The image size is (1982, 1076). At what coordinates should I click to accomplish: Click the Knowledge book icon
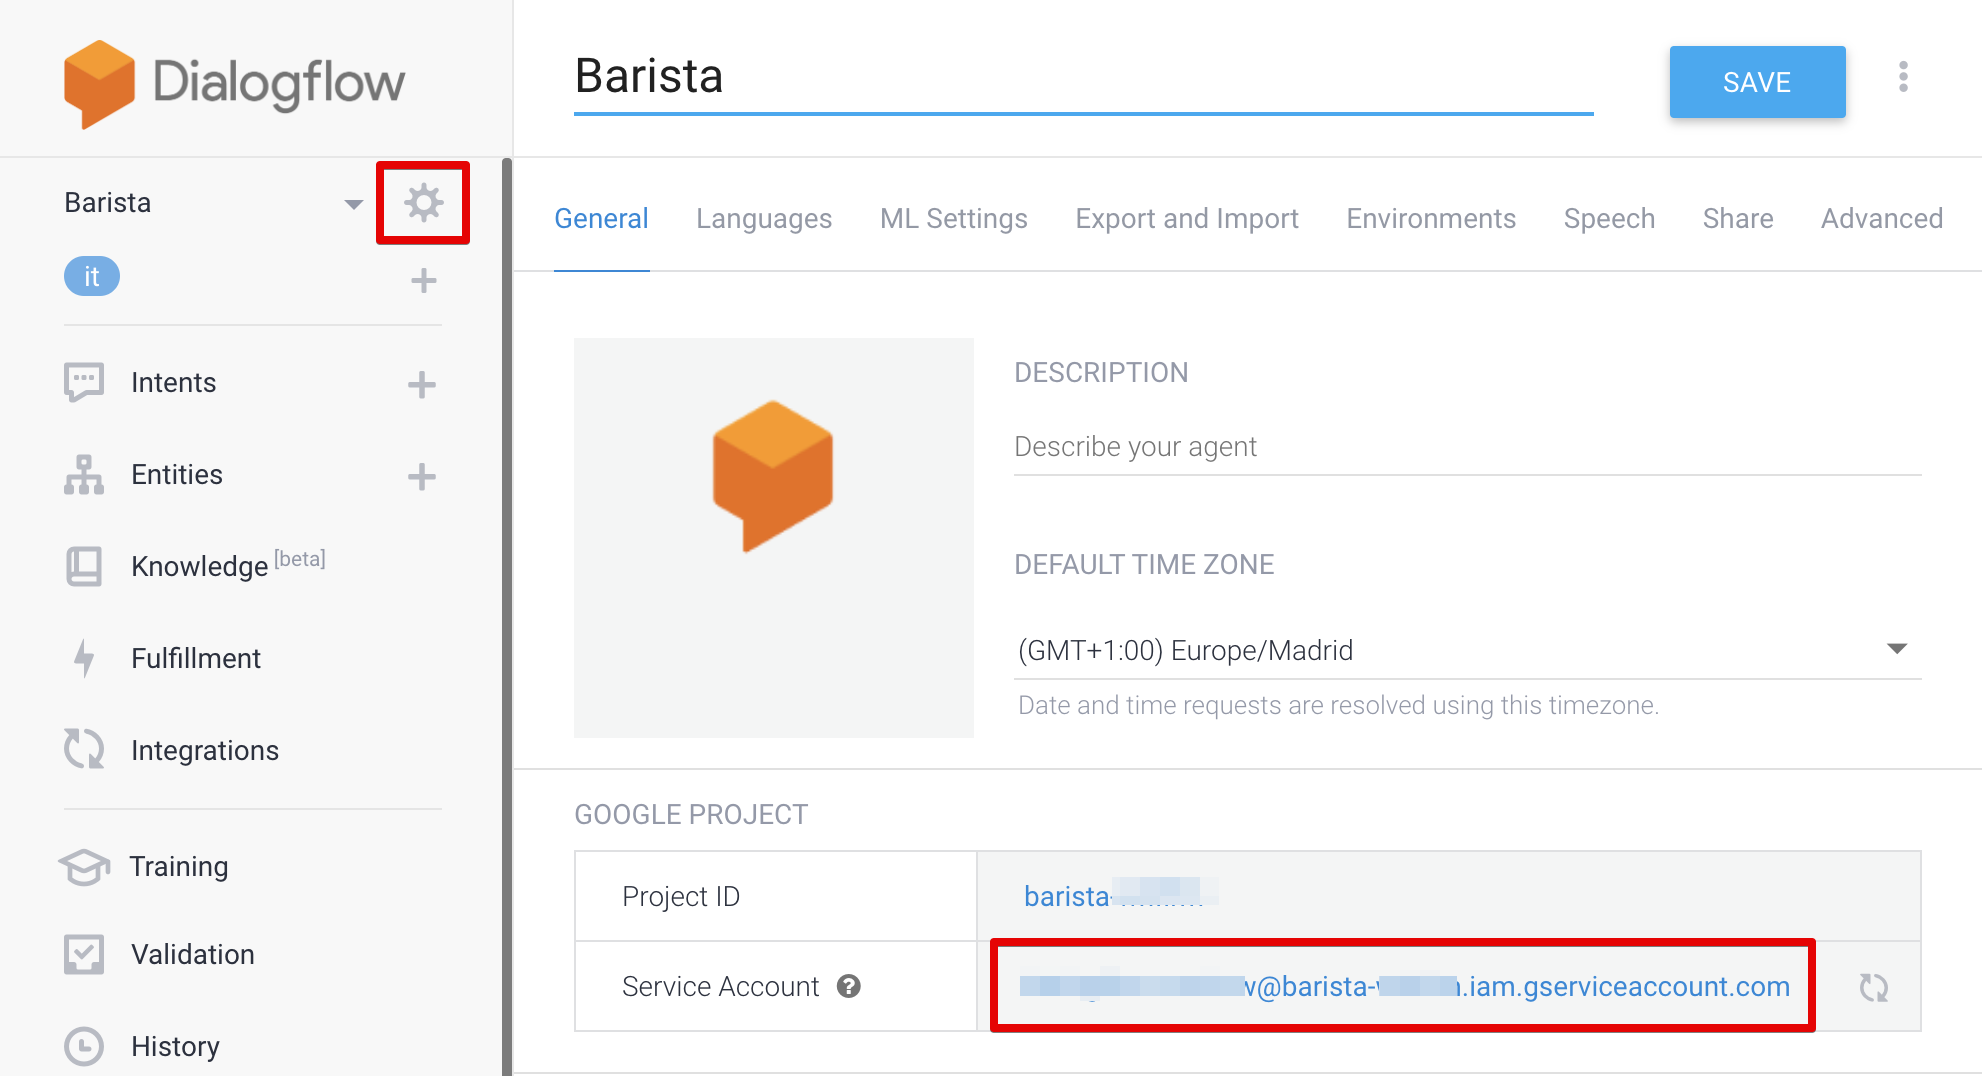tap(84, 566)
